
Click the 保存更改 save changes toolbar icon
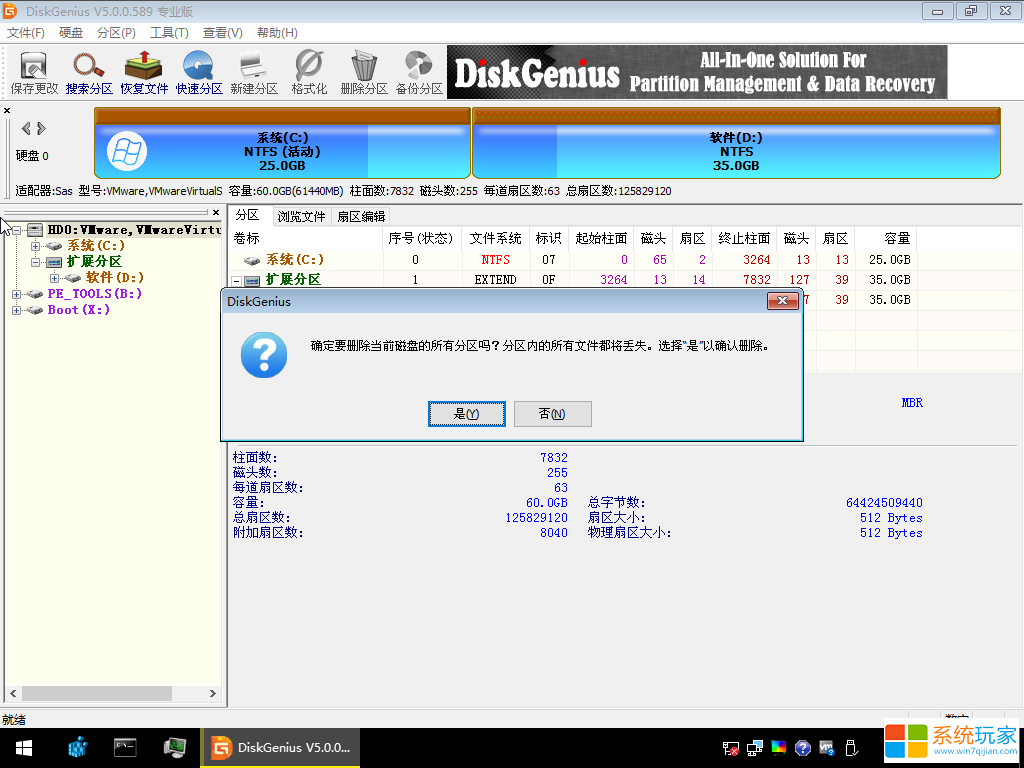[x=34, y=72]
